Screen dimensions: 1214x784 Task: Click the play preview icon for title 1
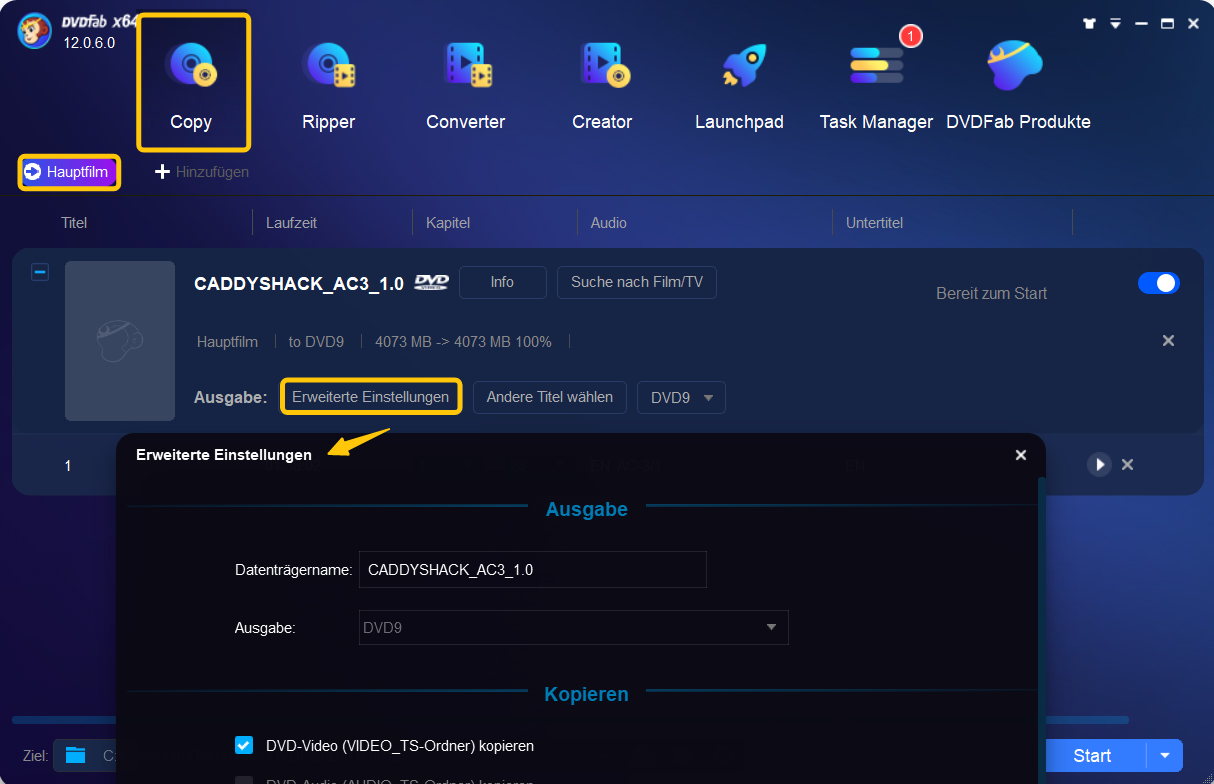[1099, 464]
